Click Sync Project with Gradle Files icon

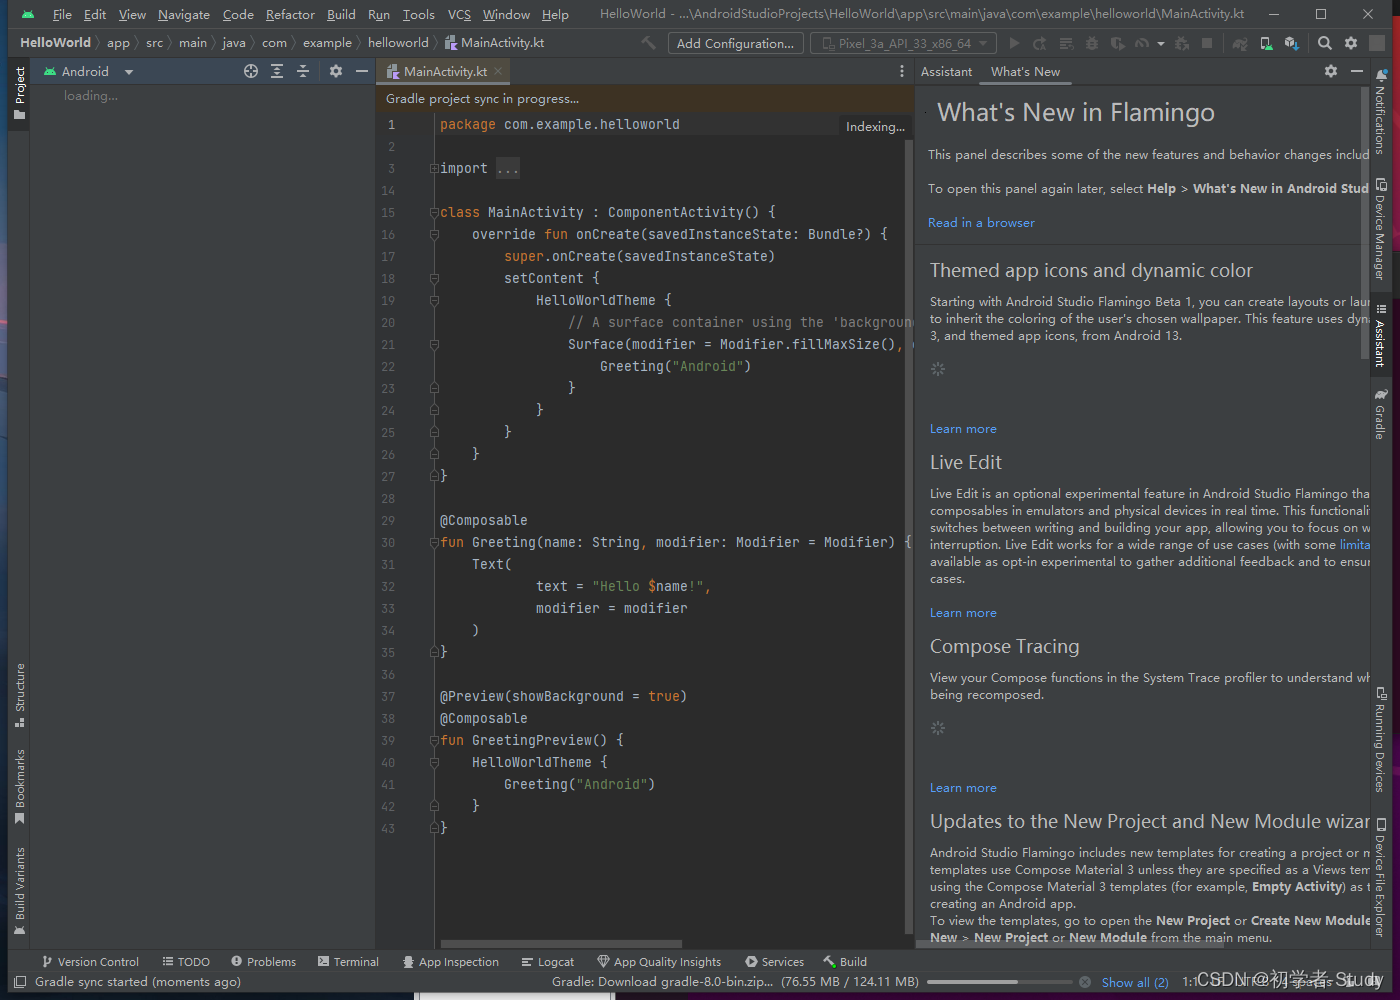pyautogui.click(x=1240, y=43)
